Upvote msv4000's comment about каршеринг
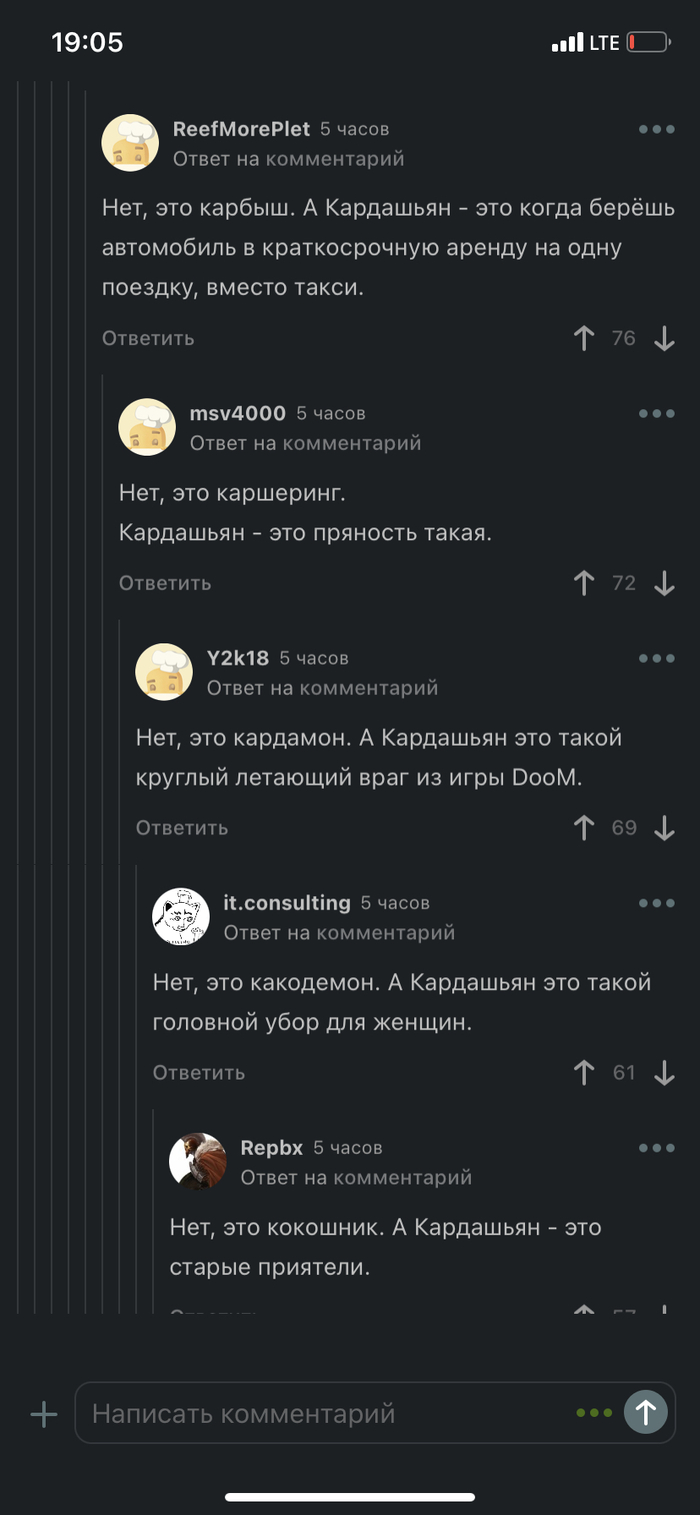Viewport: 700px width, 1515px height. (584, 583)
